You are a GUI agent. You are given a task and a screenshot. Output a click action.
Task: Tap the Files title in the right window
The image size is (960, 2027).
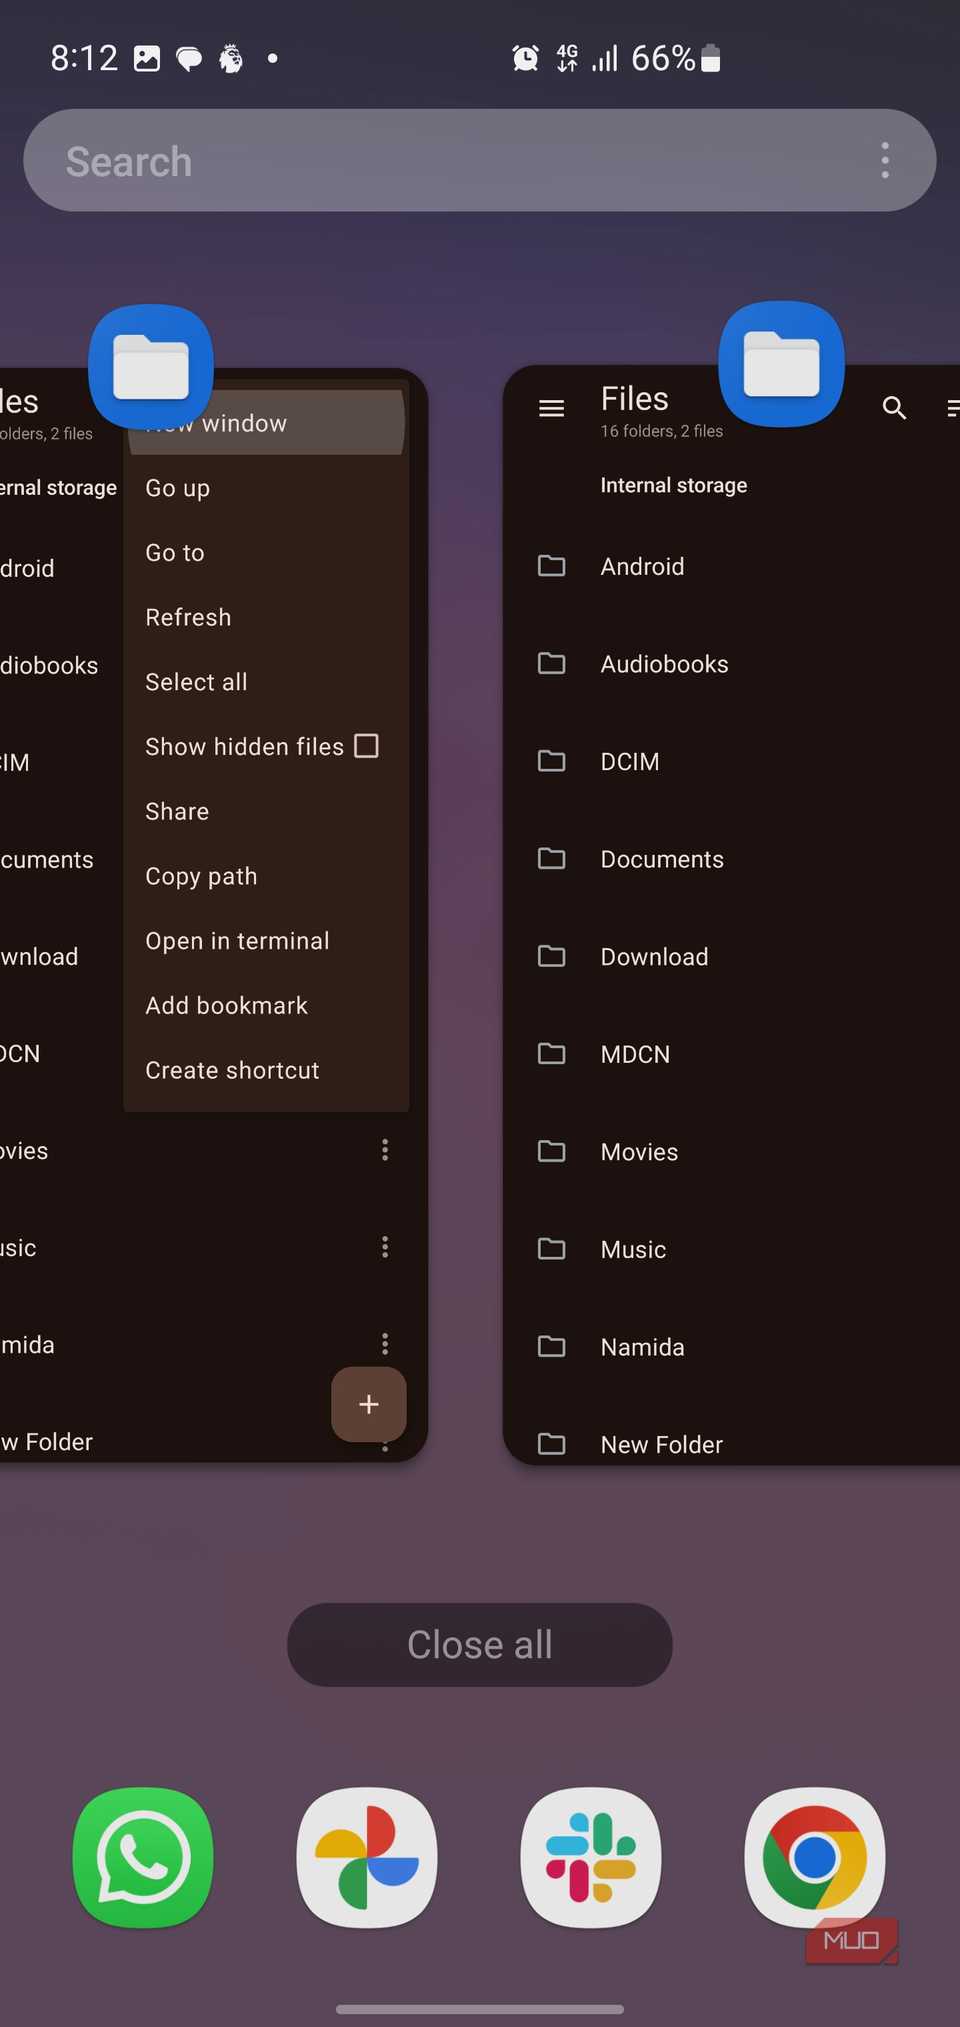tap(634, 398)
